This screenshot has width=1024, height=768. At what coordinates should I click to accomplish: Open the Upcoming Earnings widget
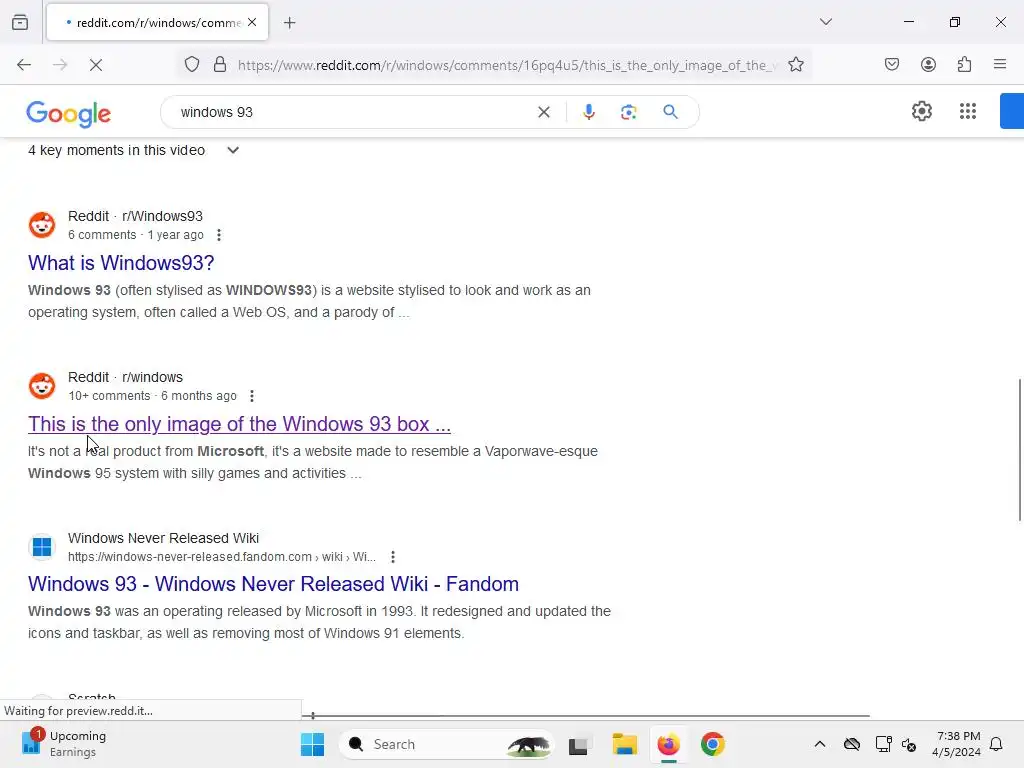[64, 744]
